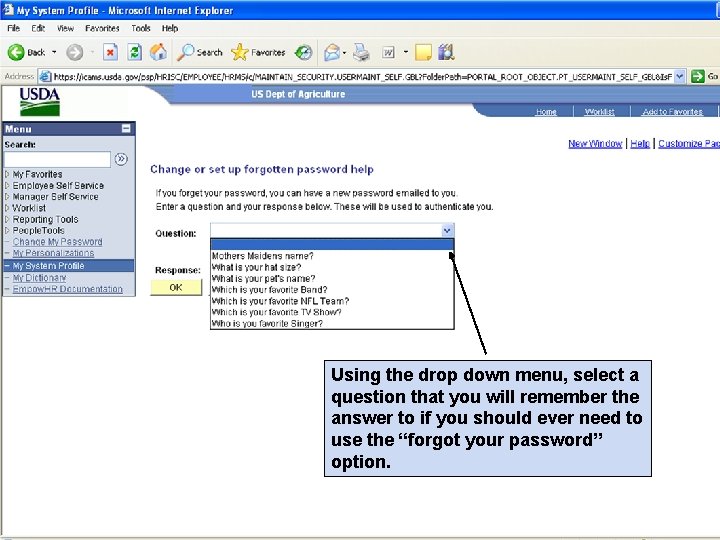Open the Mail envelope icon
This screenshot has height=540, width=720.
(332, 52)
